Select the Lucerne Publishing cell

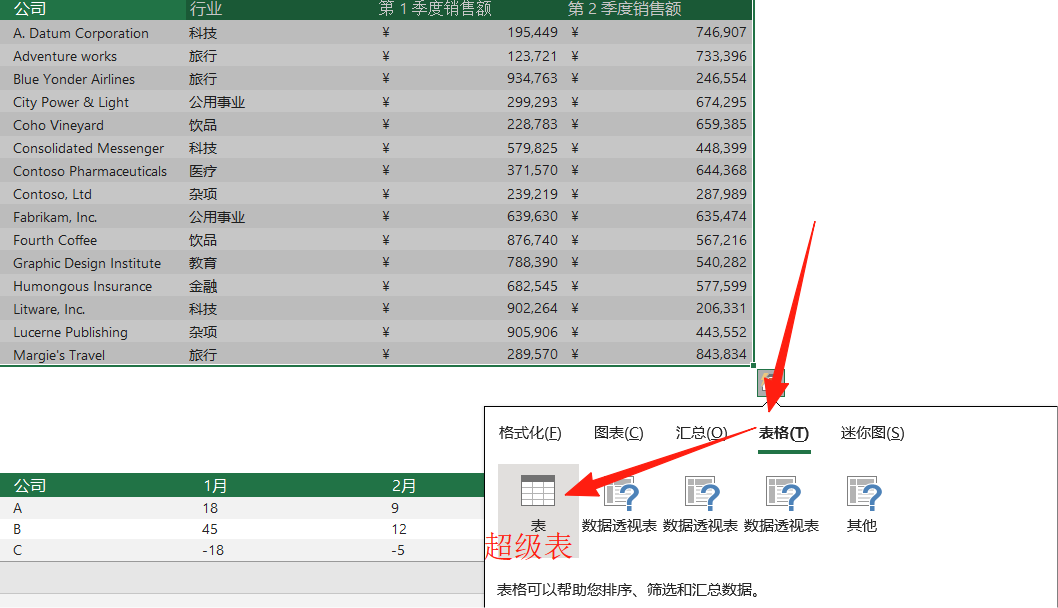click(70, 331)
